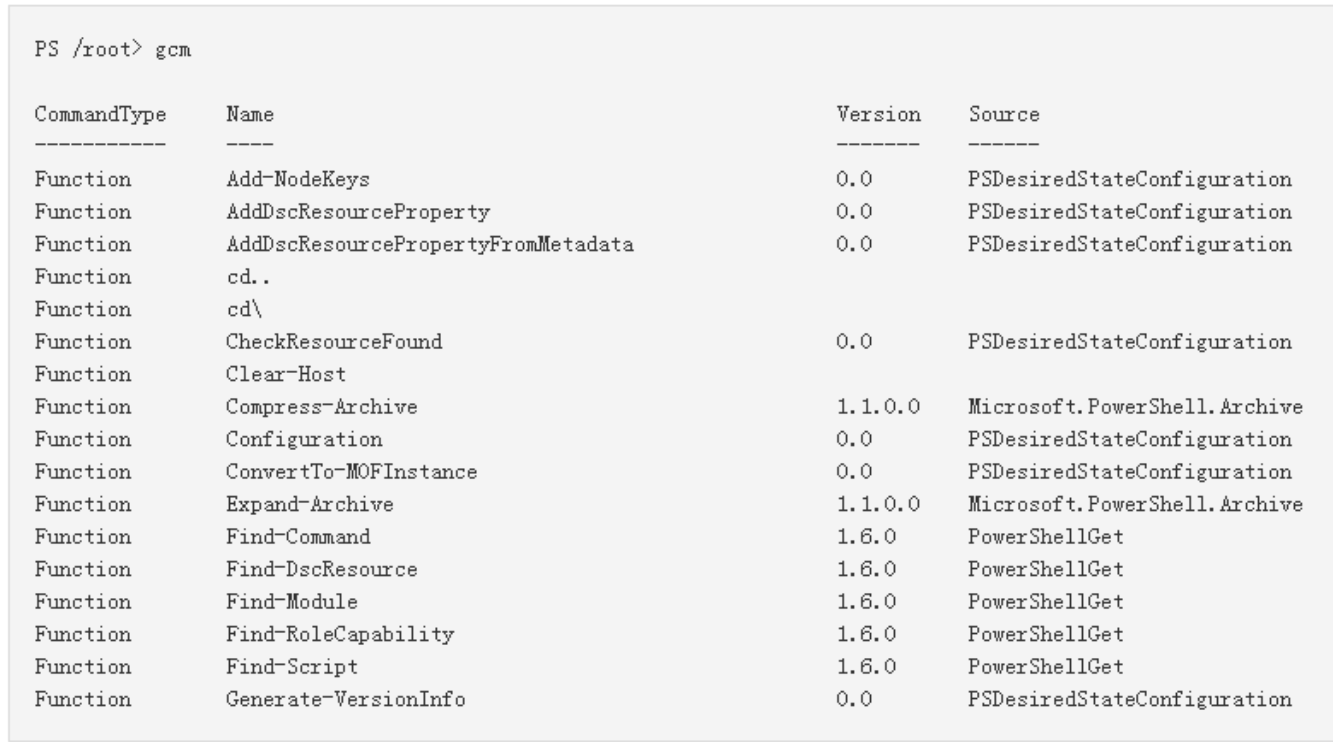Click the Source column header

1003,115
